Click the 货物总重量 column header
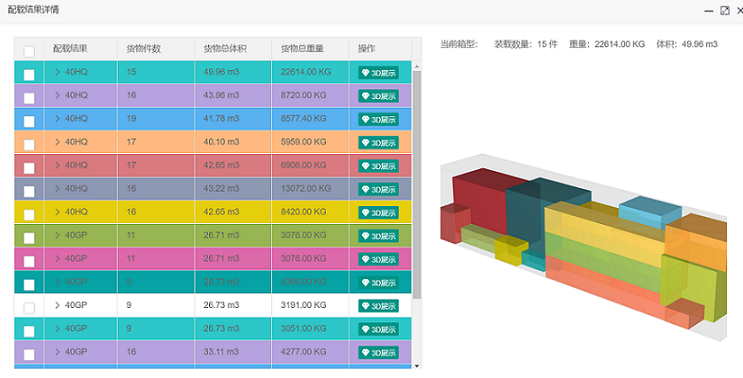The width and height of the screenshot is (743, 378). (302, 48)
